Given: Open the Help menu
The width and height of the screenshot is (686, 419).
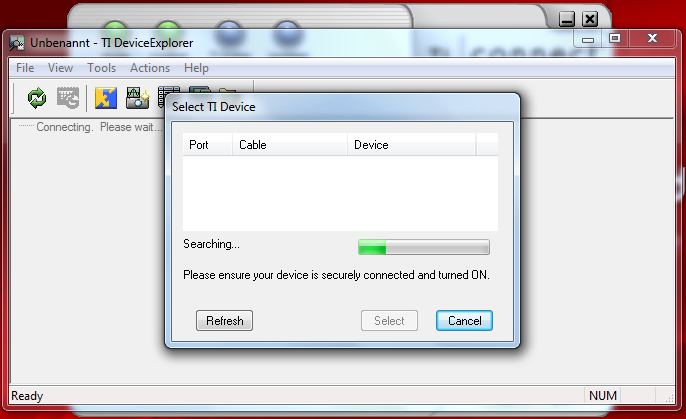Looking at the screenshot, I should tap(196, 68).
